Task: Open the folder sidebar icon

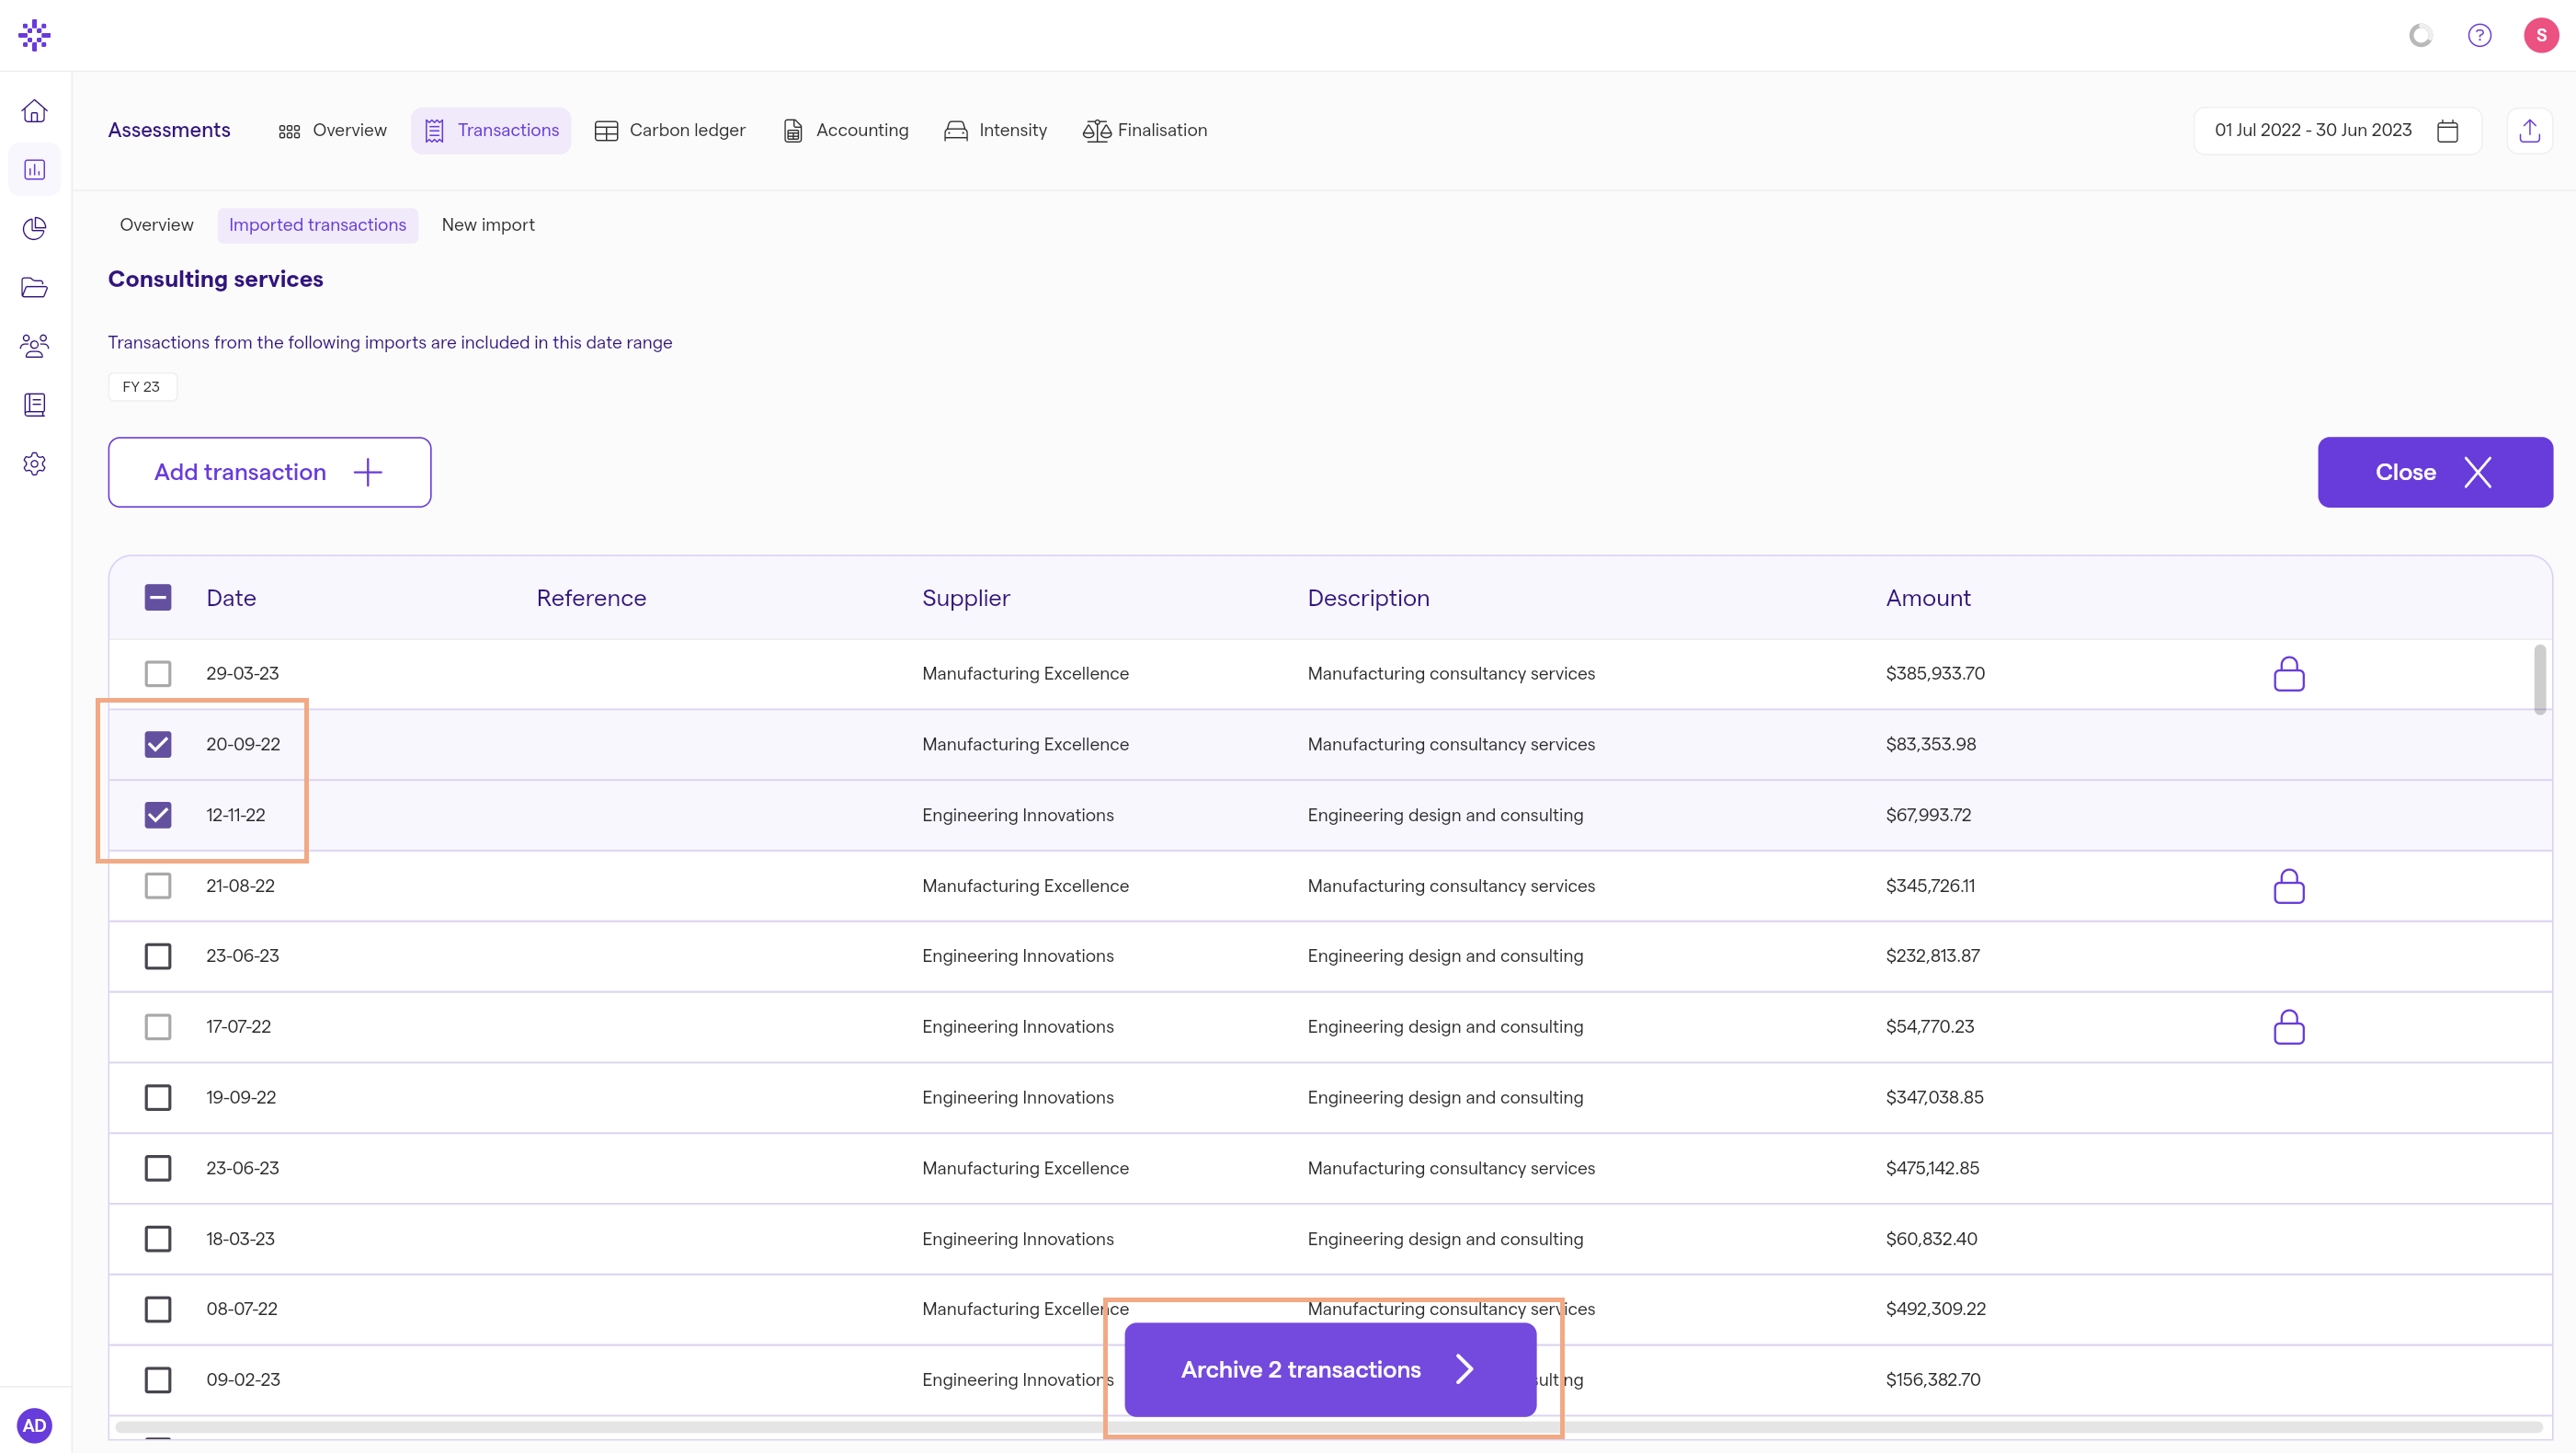Action: coord(35,288)
